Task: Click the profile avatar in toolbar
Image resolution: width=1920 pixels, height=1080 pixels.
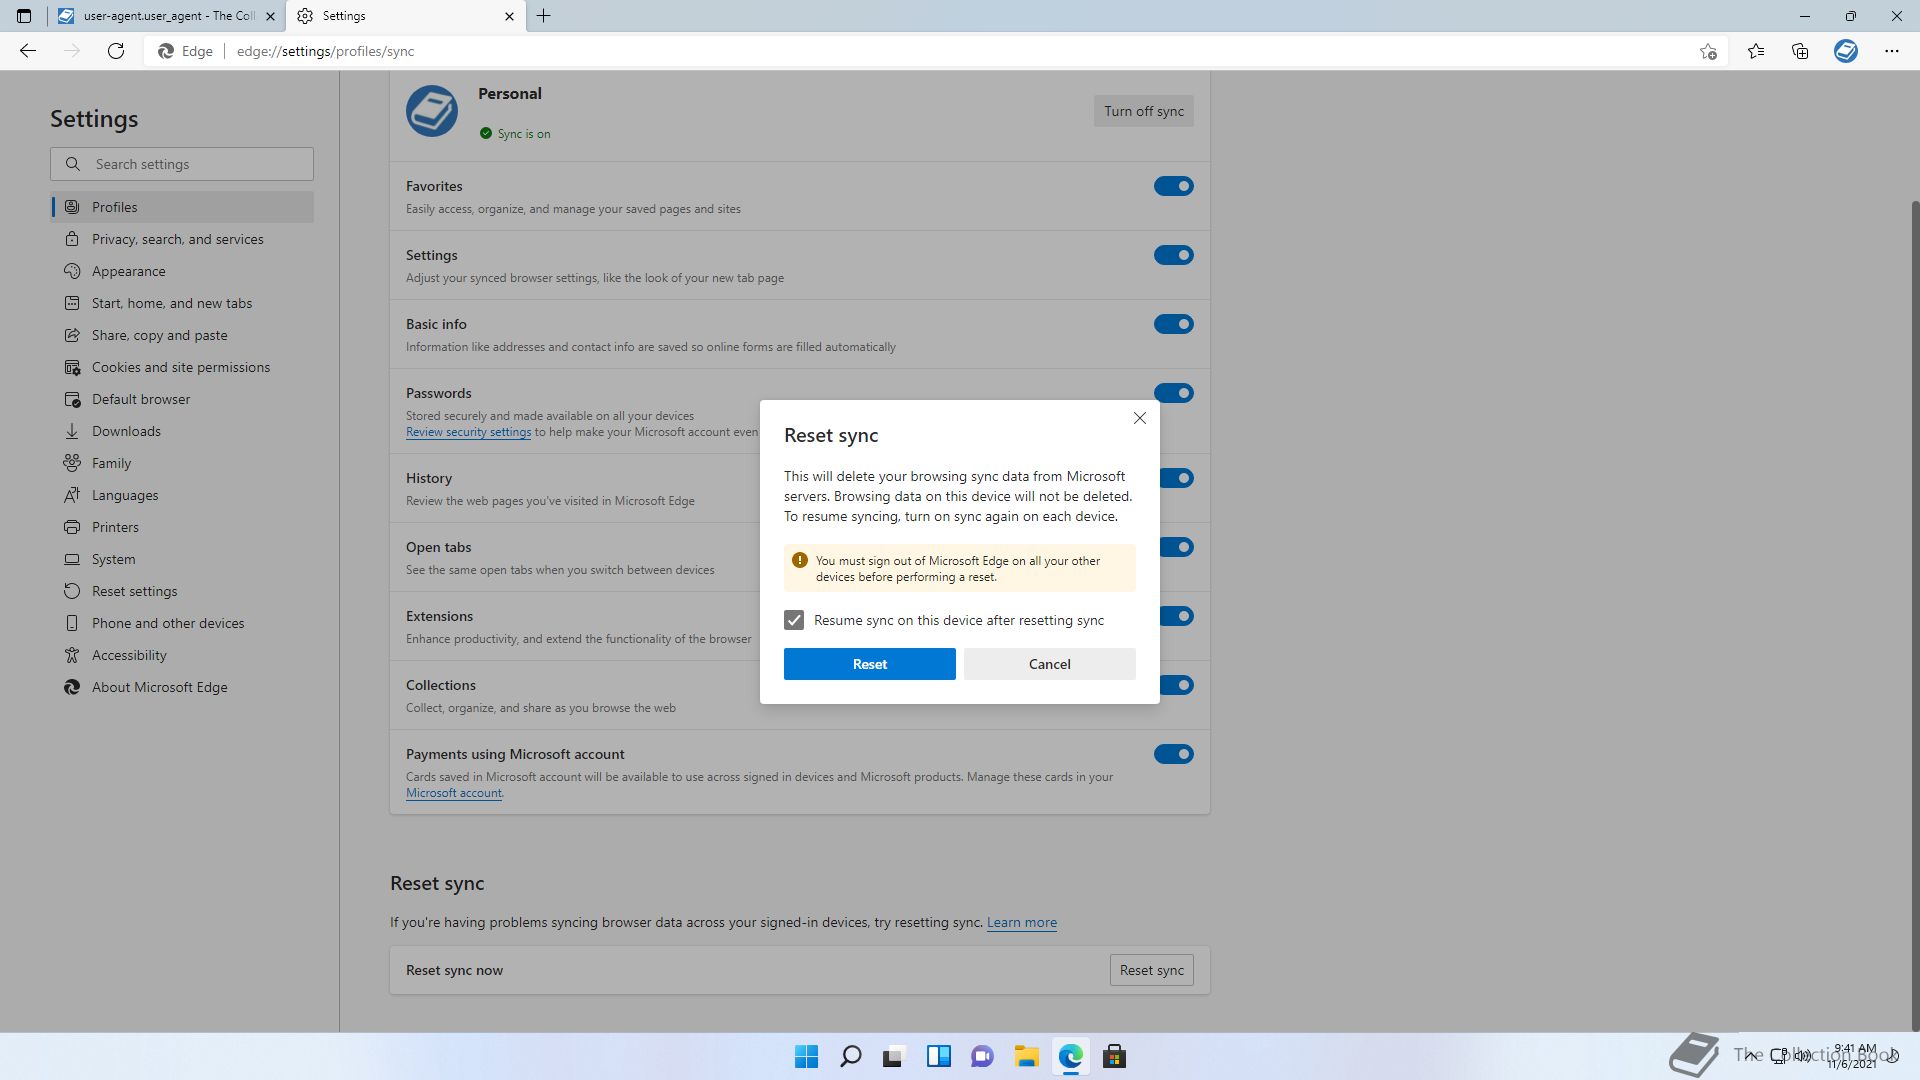Action: coord(1845,51)
